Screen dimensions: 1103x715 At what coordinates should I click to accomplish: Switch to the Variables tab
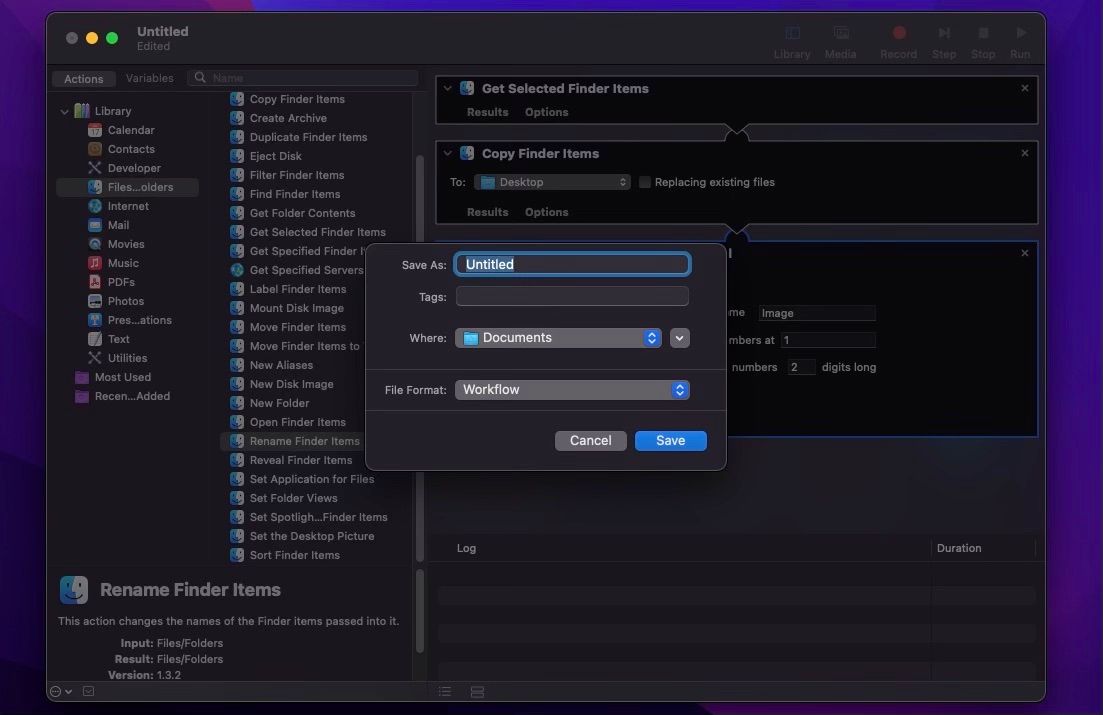[150, 77]
